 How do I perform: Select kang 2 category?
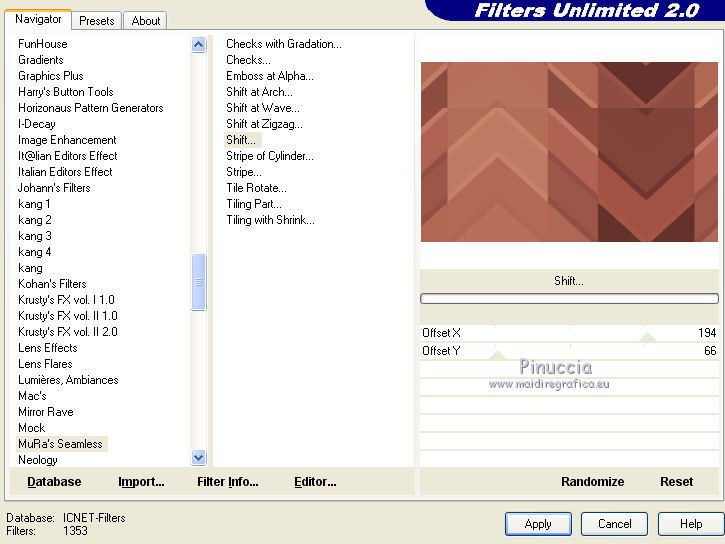35,220
